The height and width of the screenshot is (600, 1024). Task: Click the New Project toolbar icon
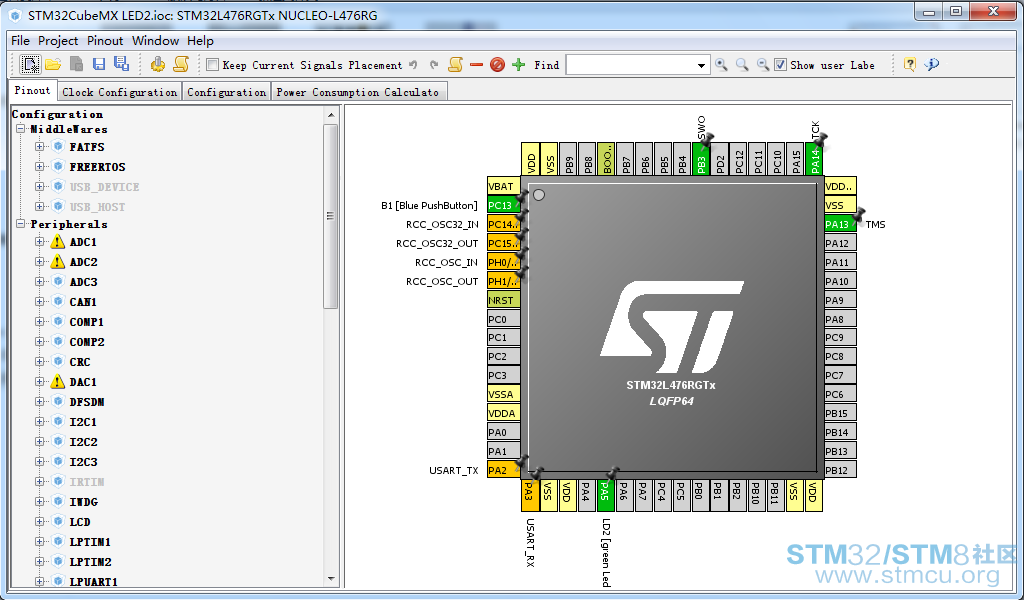click(30, 64)
